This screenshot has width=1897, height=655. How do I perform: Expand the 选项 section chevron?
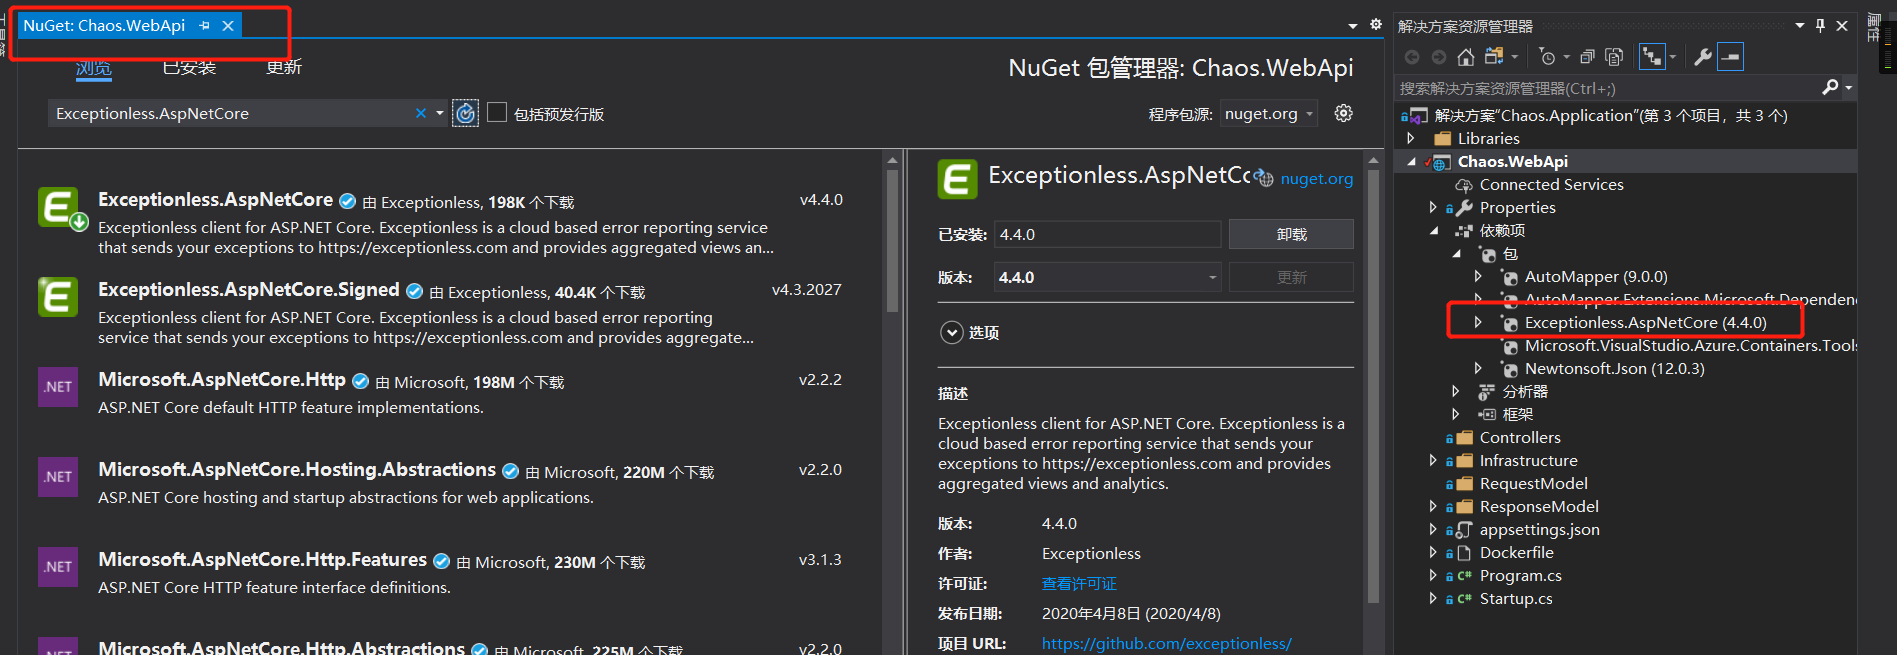[x=952, y=332]
